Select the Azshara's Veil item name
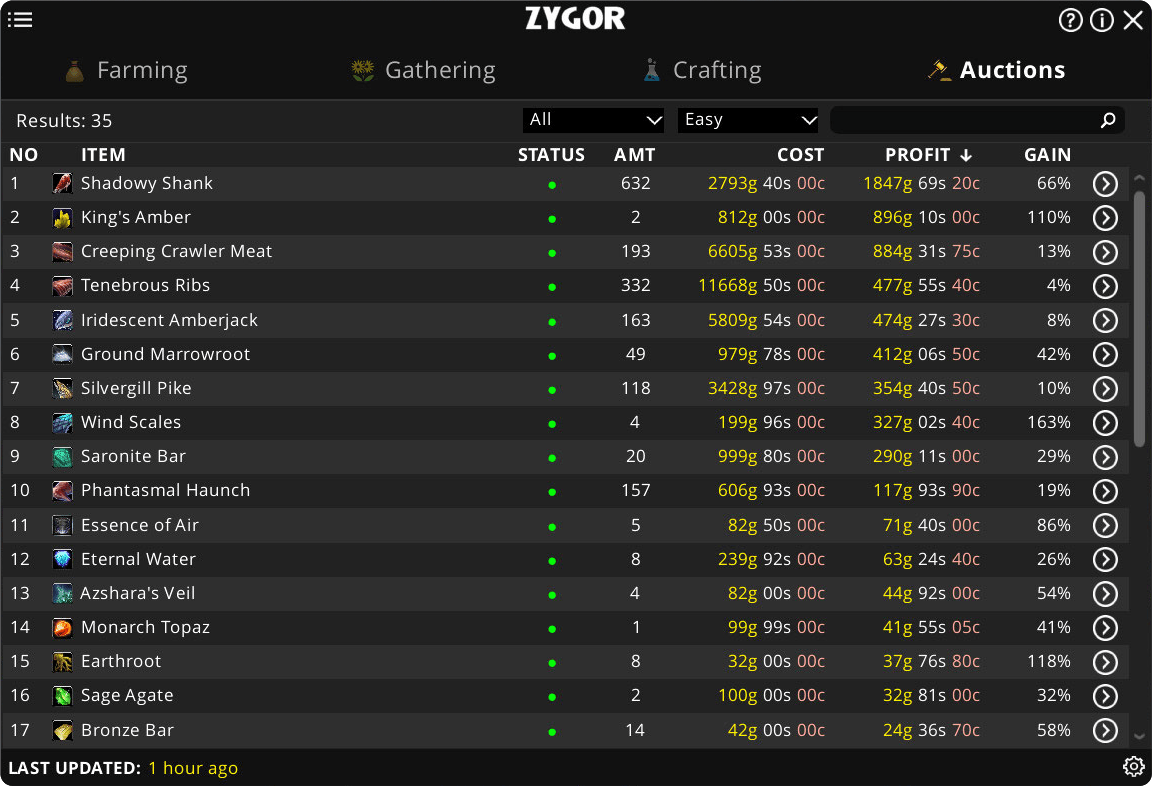1152x786 pixels. (137, 593)
